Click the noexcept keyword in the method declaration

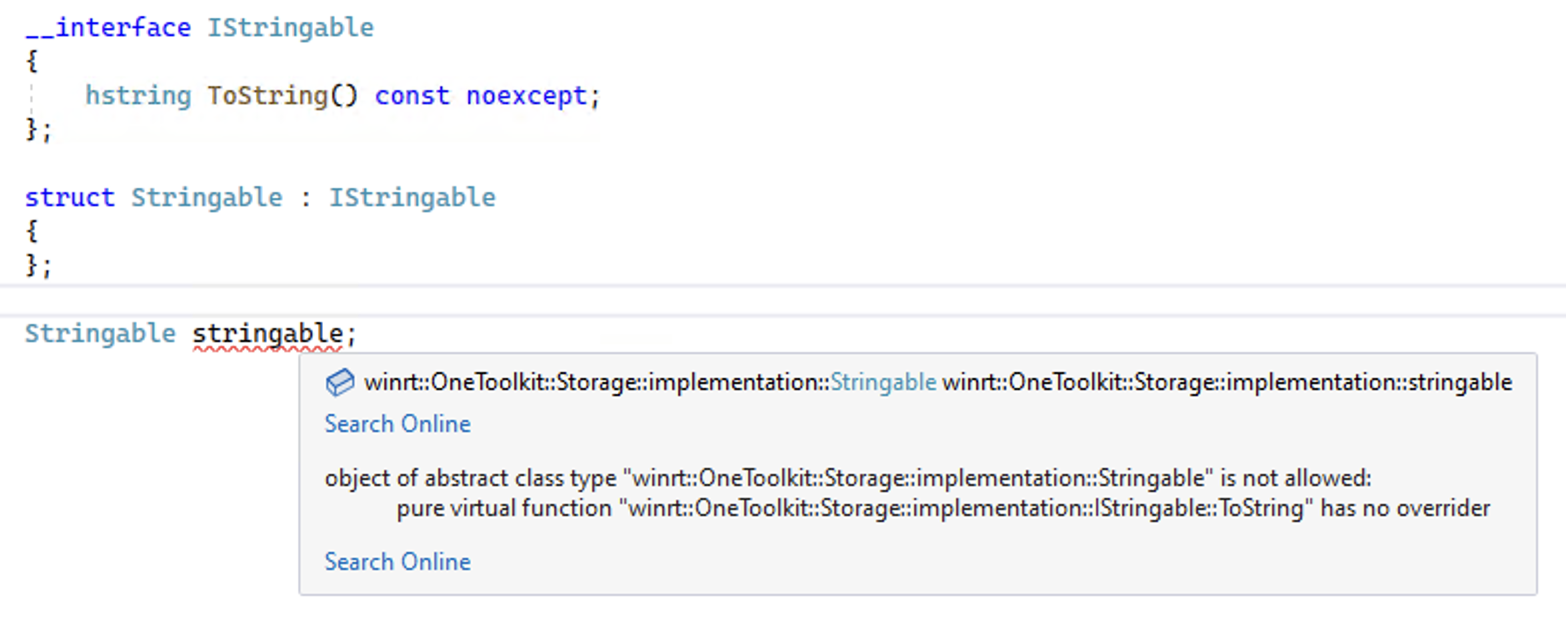(525, 95)
